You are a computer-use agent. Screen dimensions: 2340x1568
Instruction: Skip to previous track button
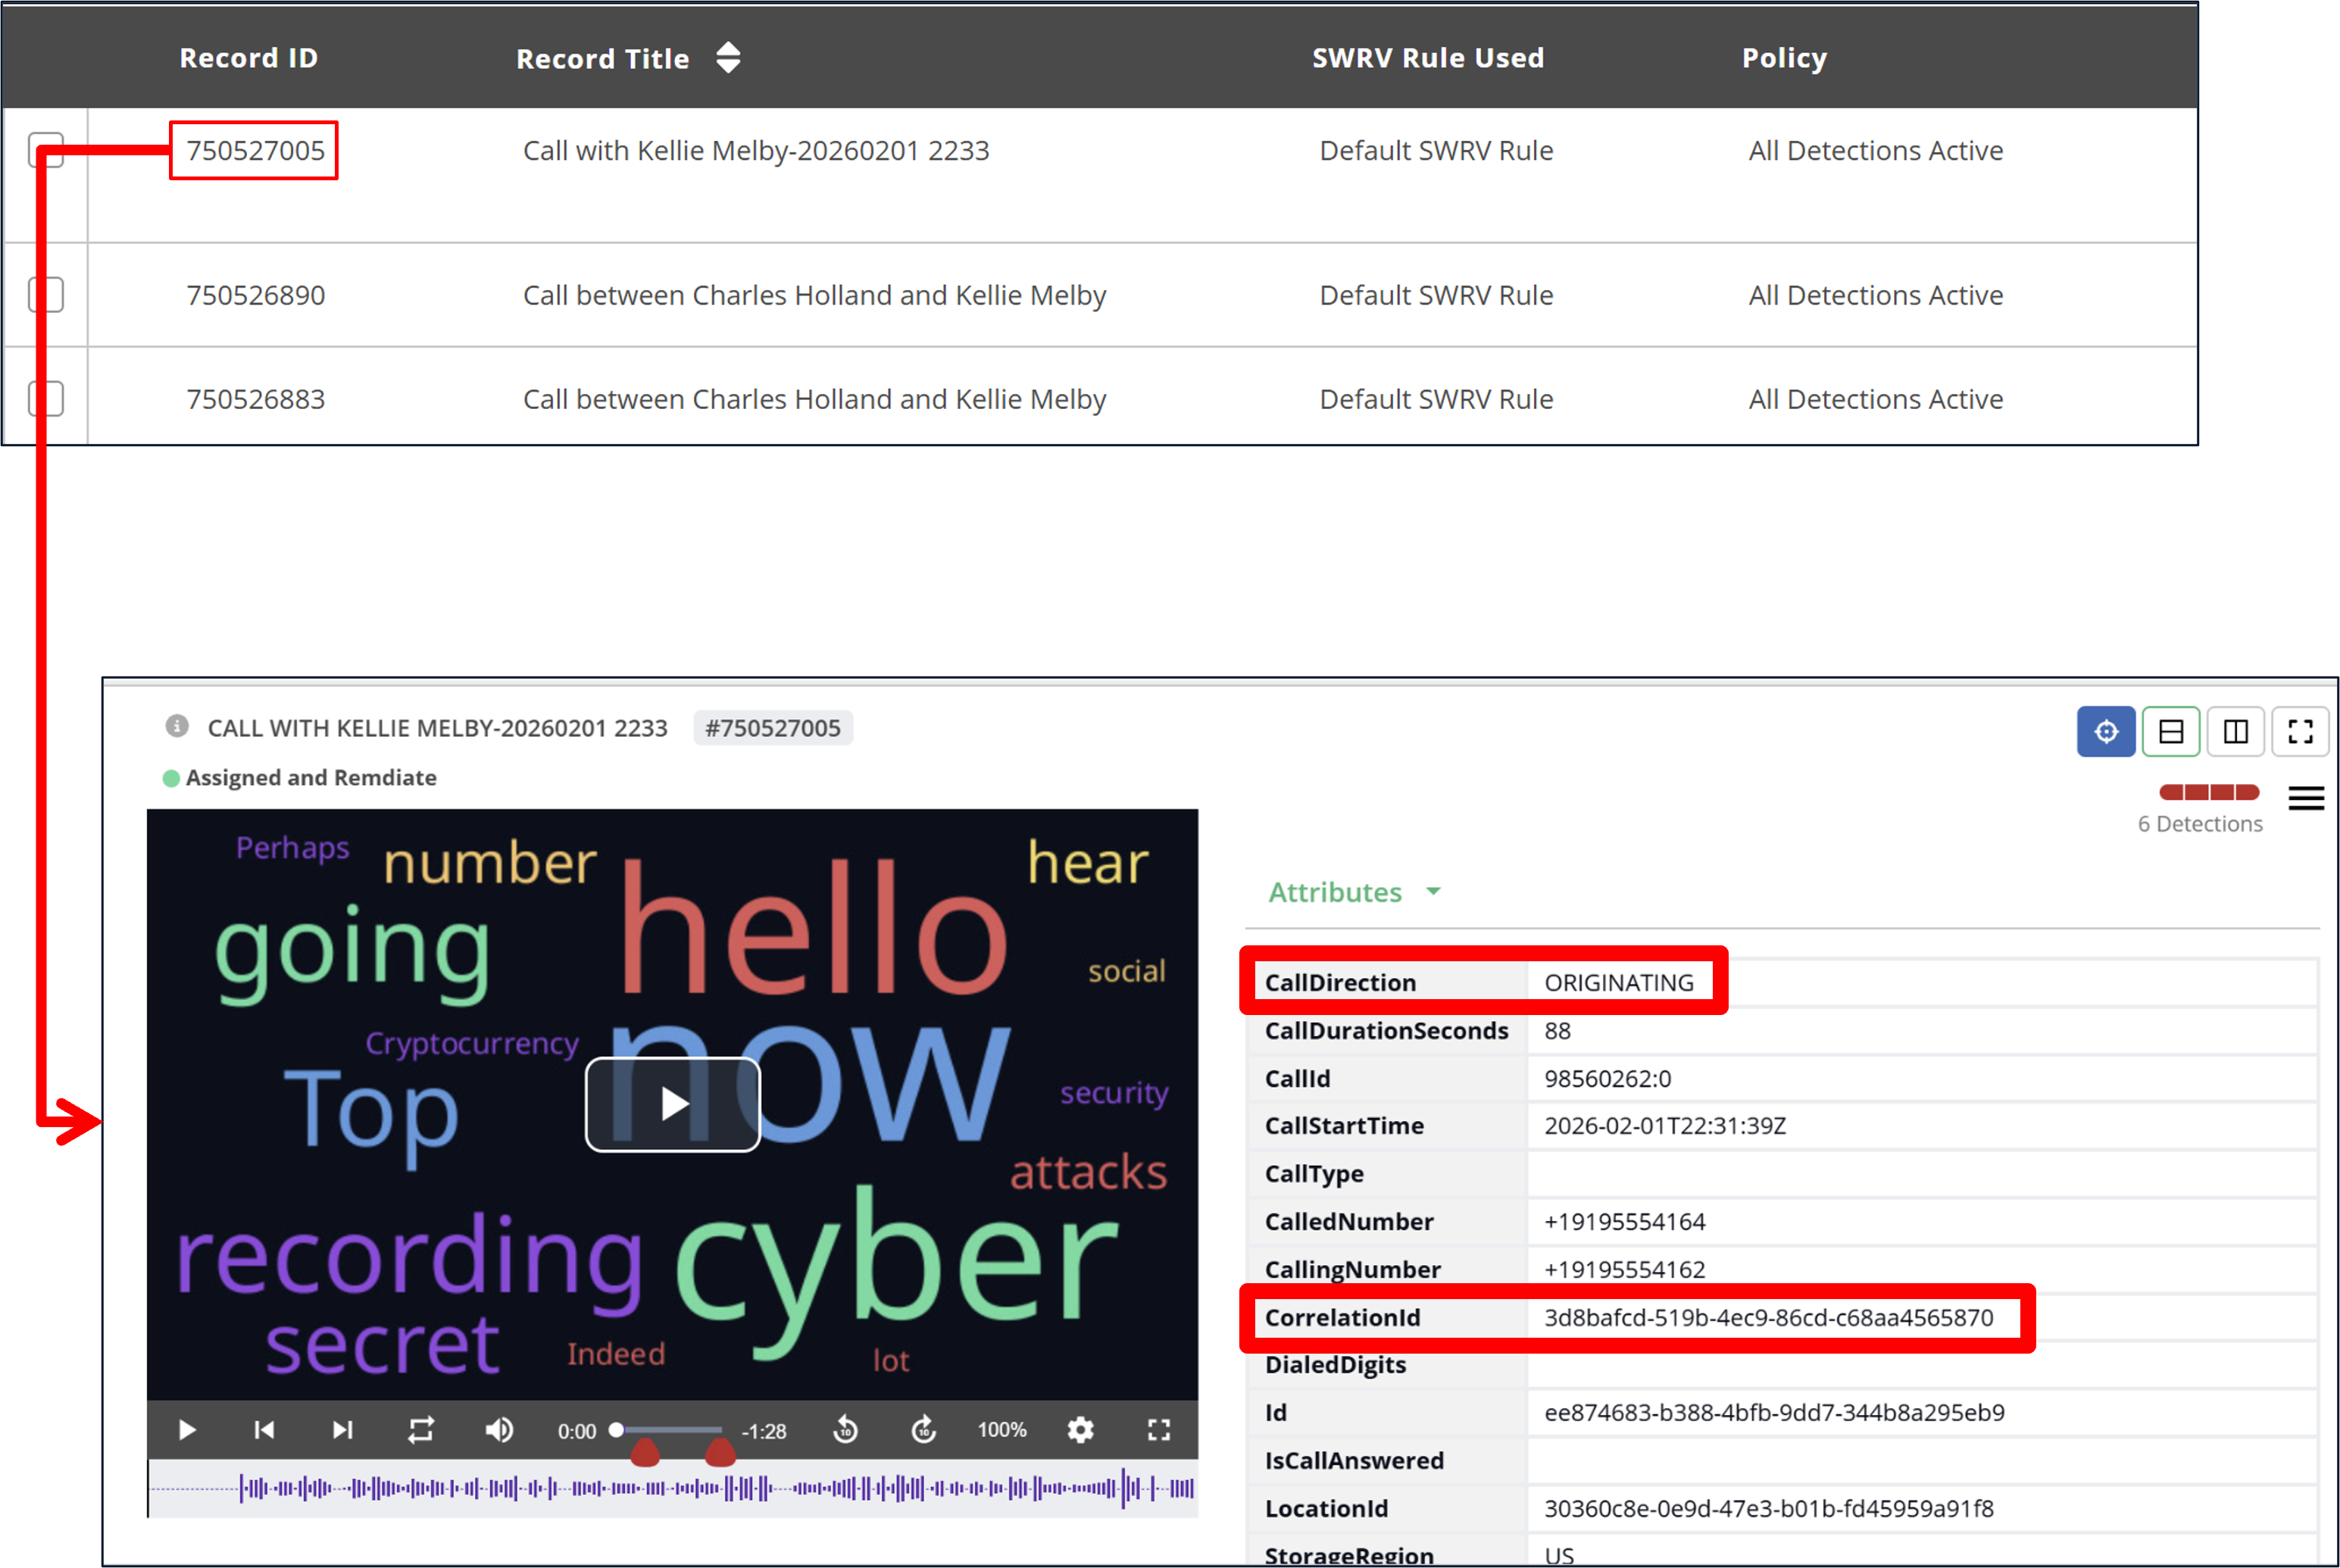(264, 1430)
